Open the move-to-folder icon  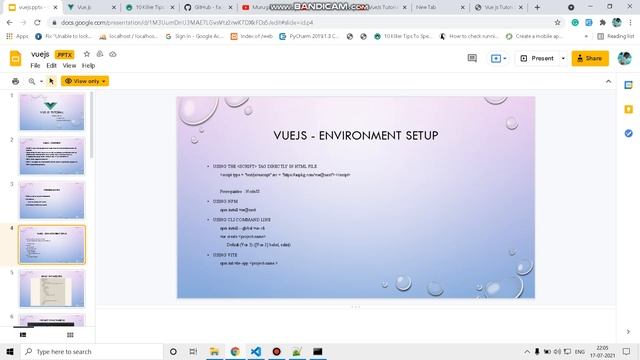click(x=100, y=54)
